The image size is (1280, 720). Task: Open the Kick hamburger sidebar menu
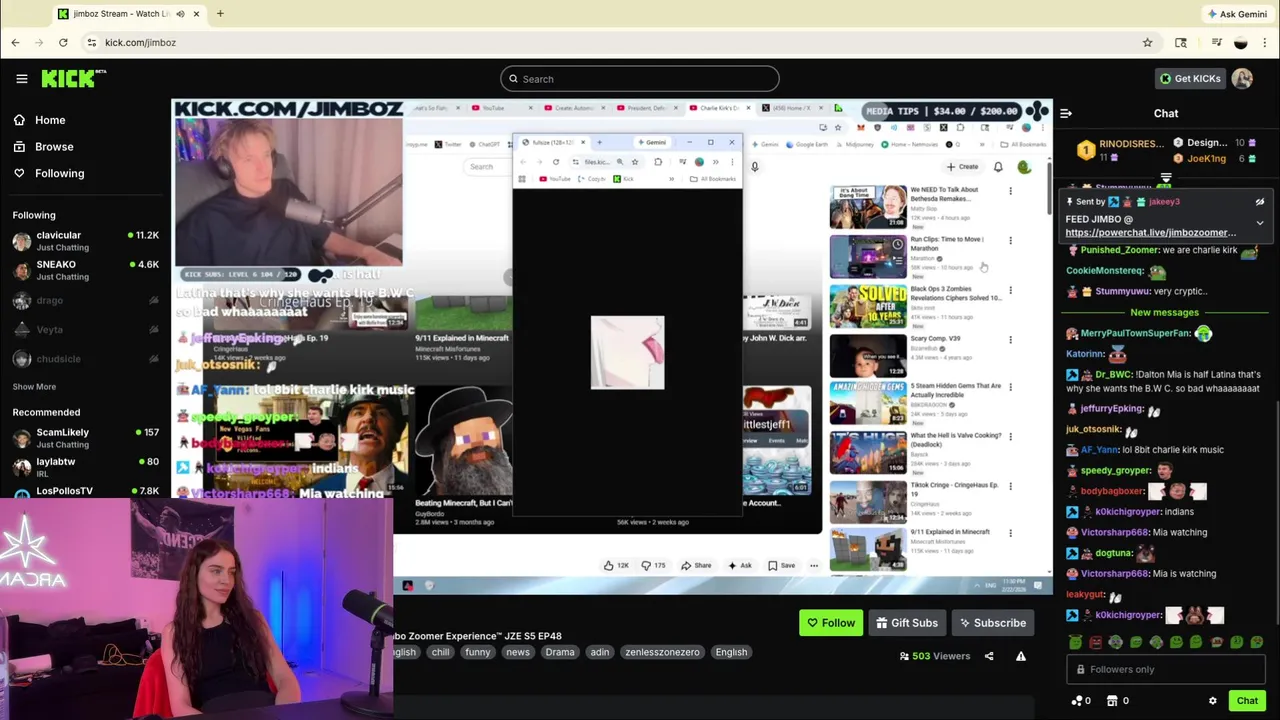pyautogui.click(x=21, y=78)
